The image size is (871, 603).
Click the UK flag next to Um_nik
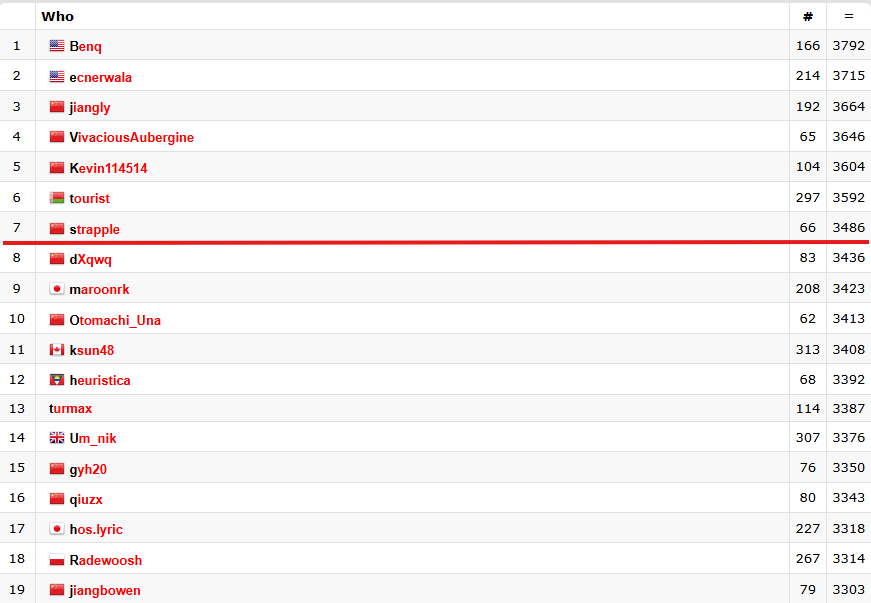tap(57, 438)
